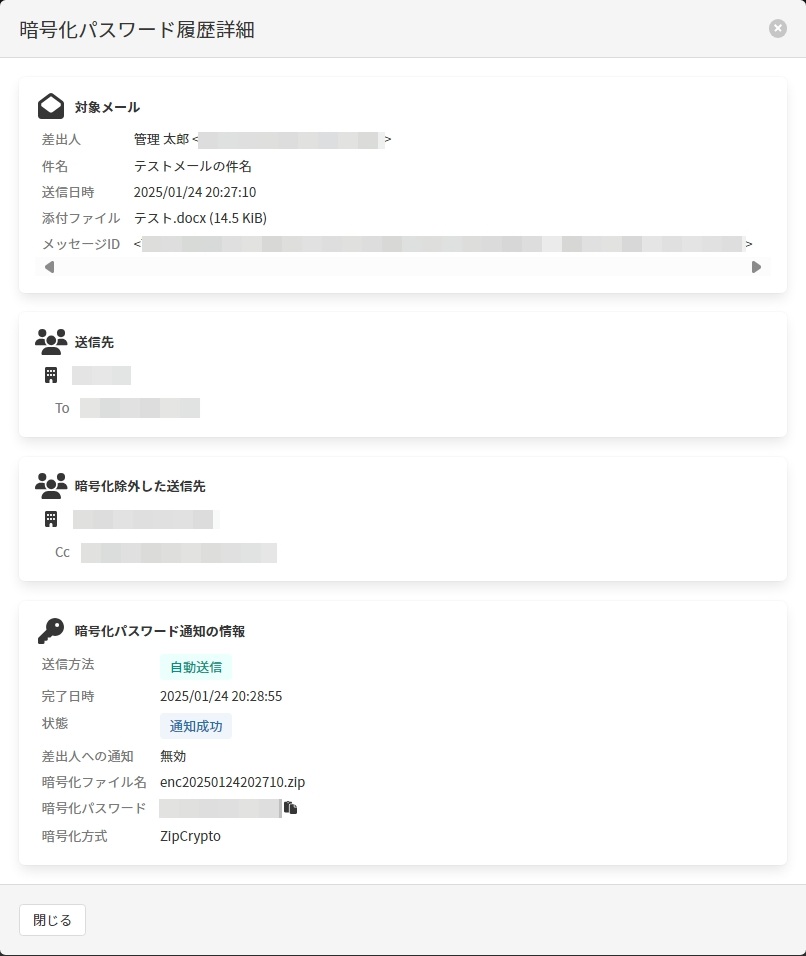Image resolution: width=806 pixels, height=956 pixels.
Task: Close the dialog with the X icon
Action: [x=778, y=29]
